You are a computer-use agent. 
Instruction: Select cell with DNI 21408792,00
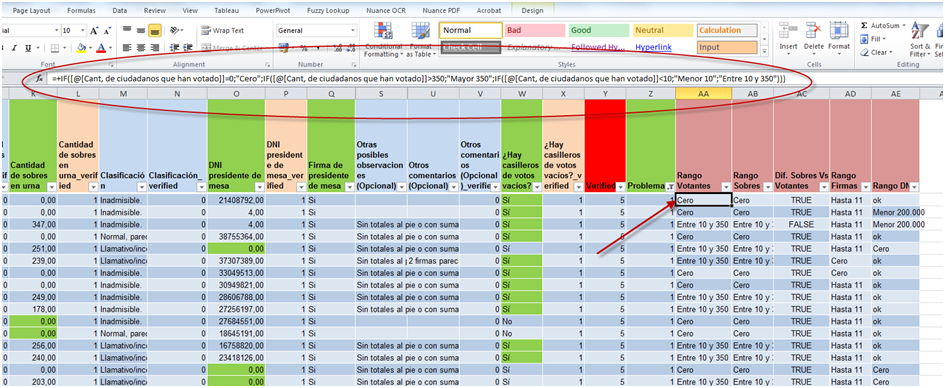[x=236, y=200]
